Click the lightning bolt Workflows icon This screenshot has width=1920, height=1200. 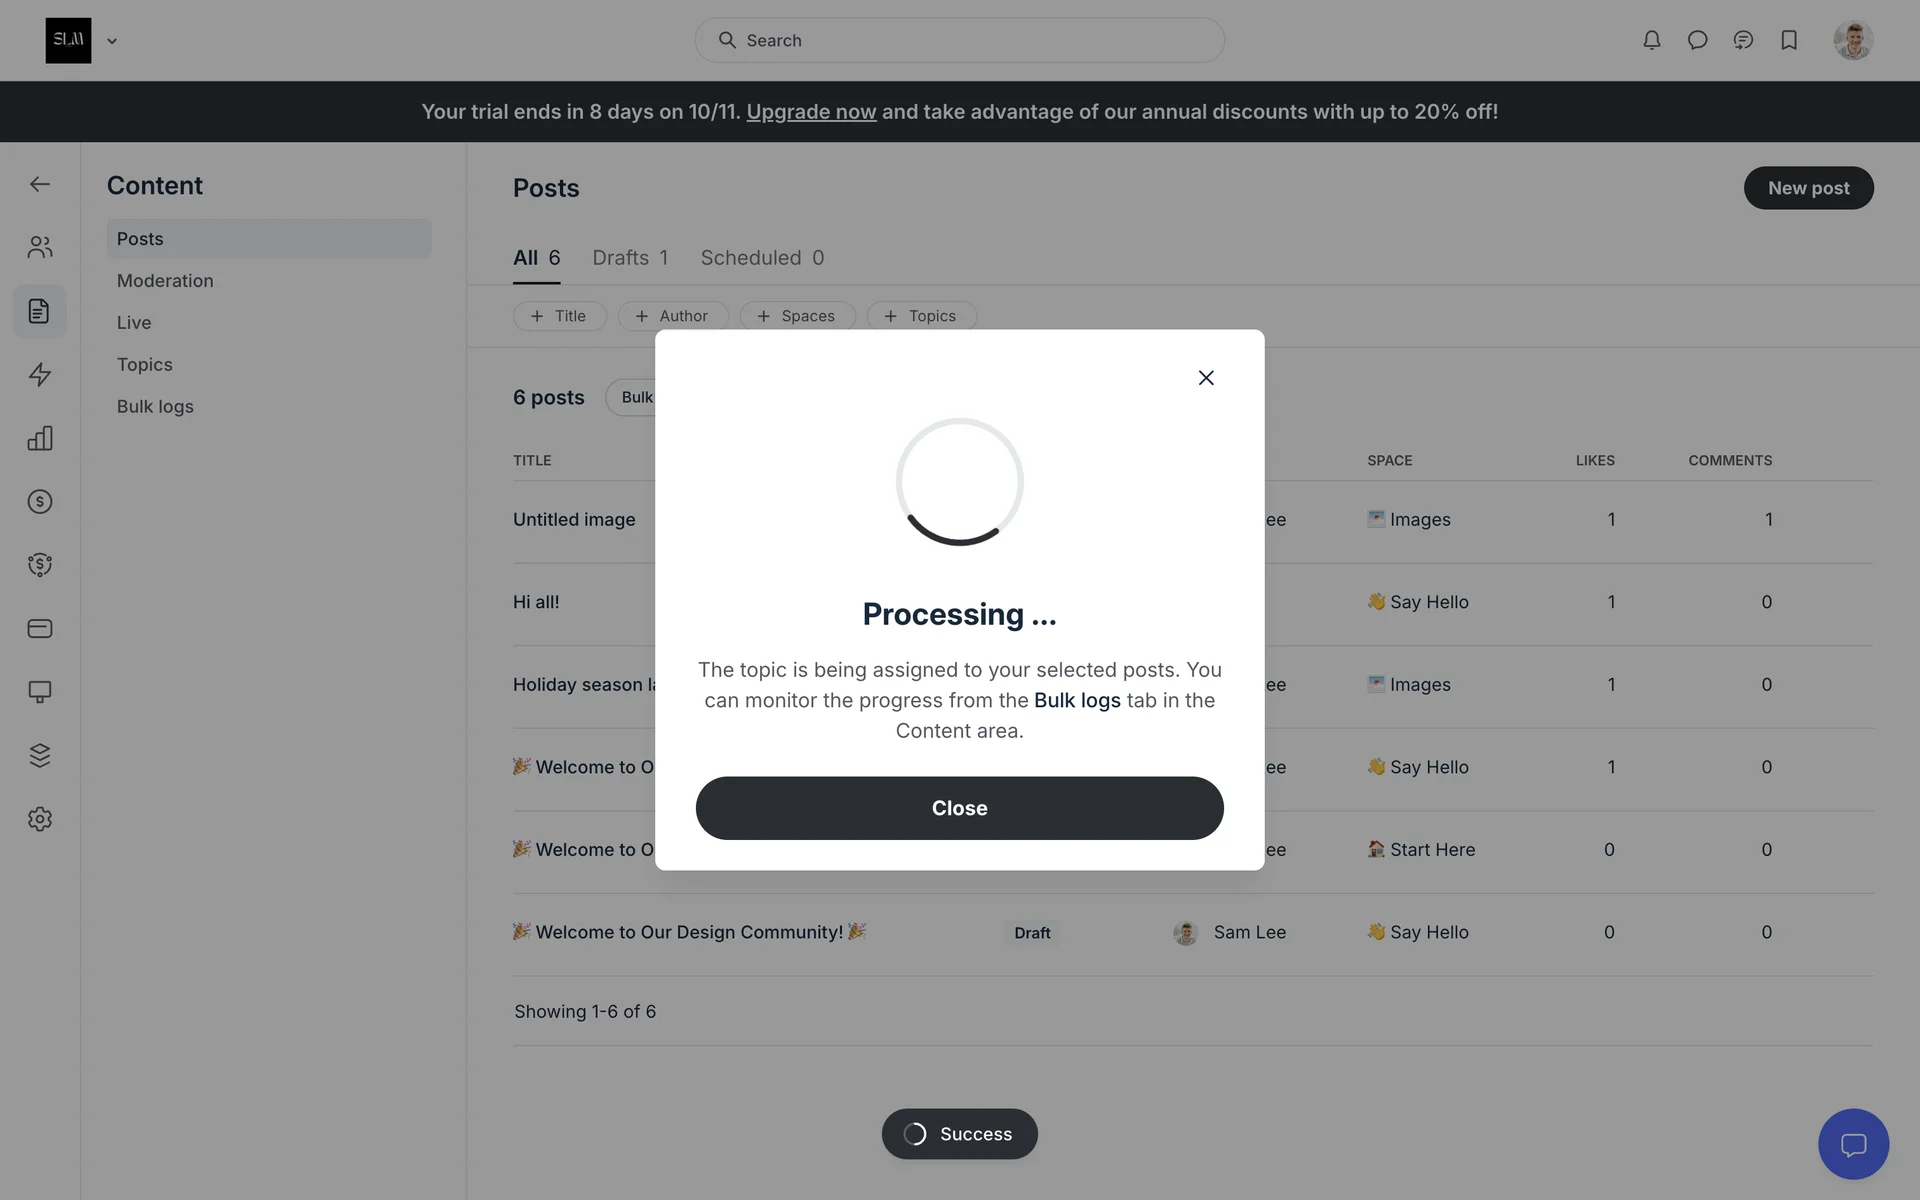40,374
